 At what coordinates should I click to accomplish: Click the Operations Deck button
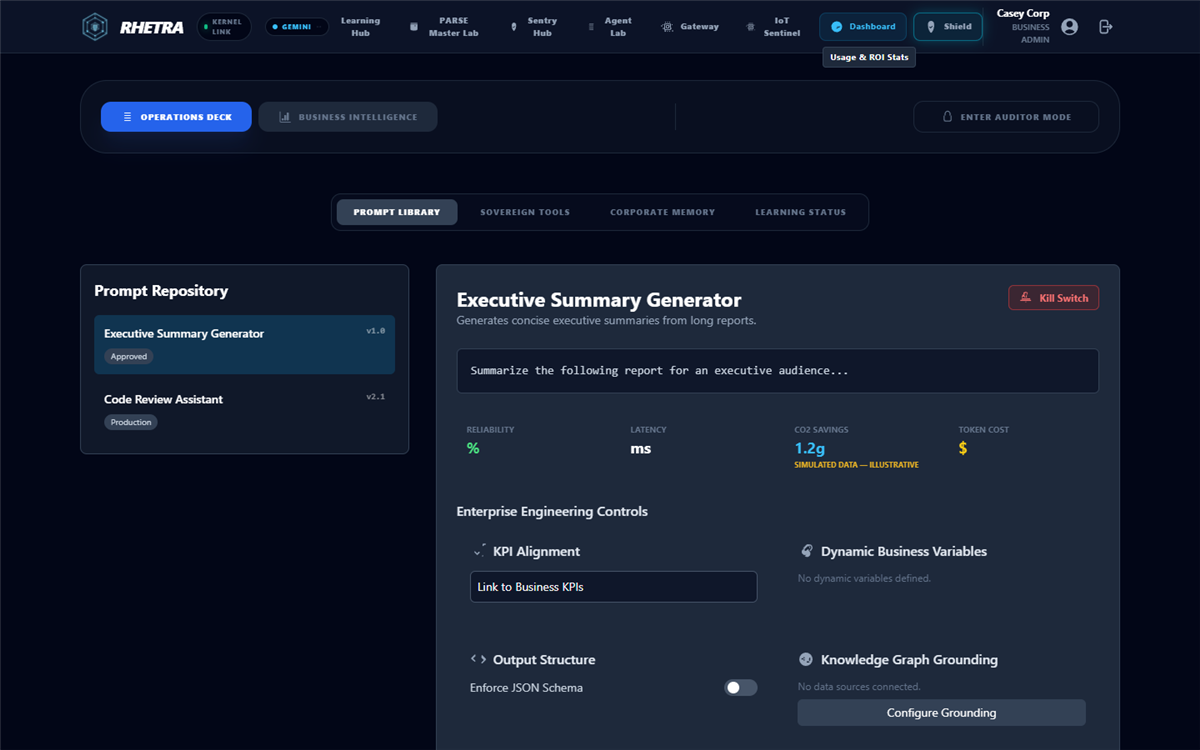click(176, 117)
